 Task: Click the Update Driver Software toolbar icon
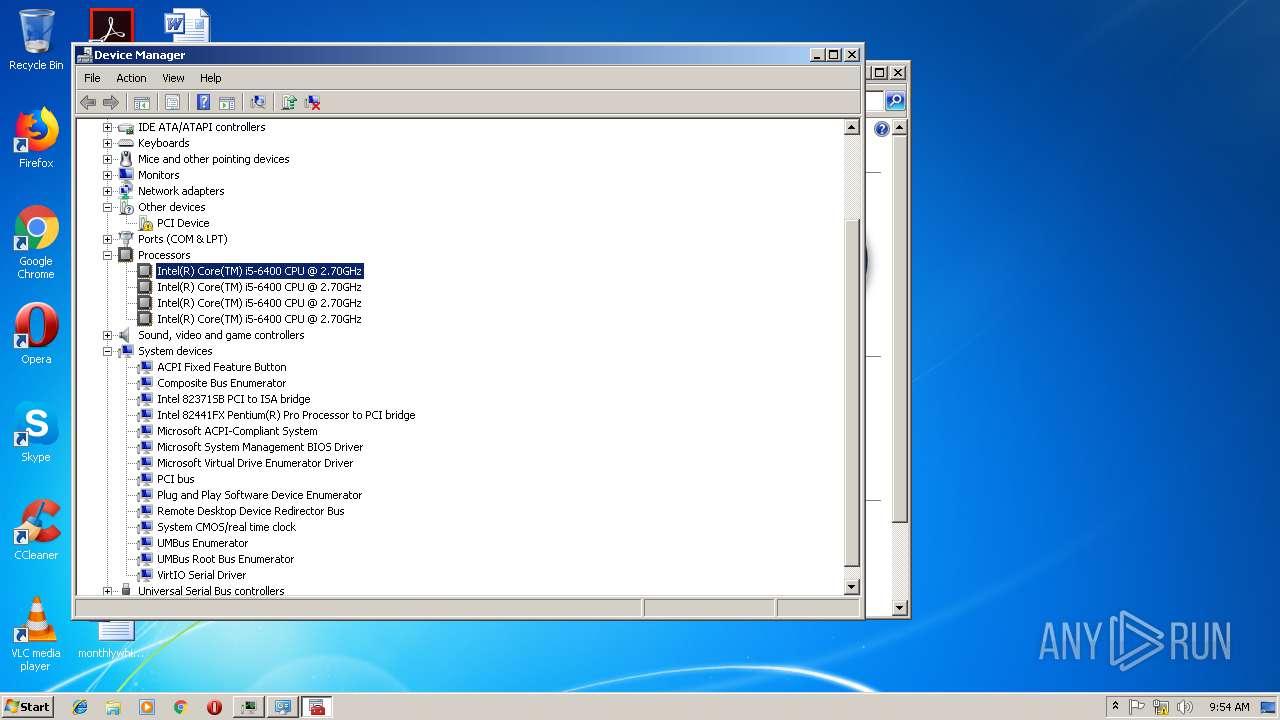289,102
